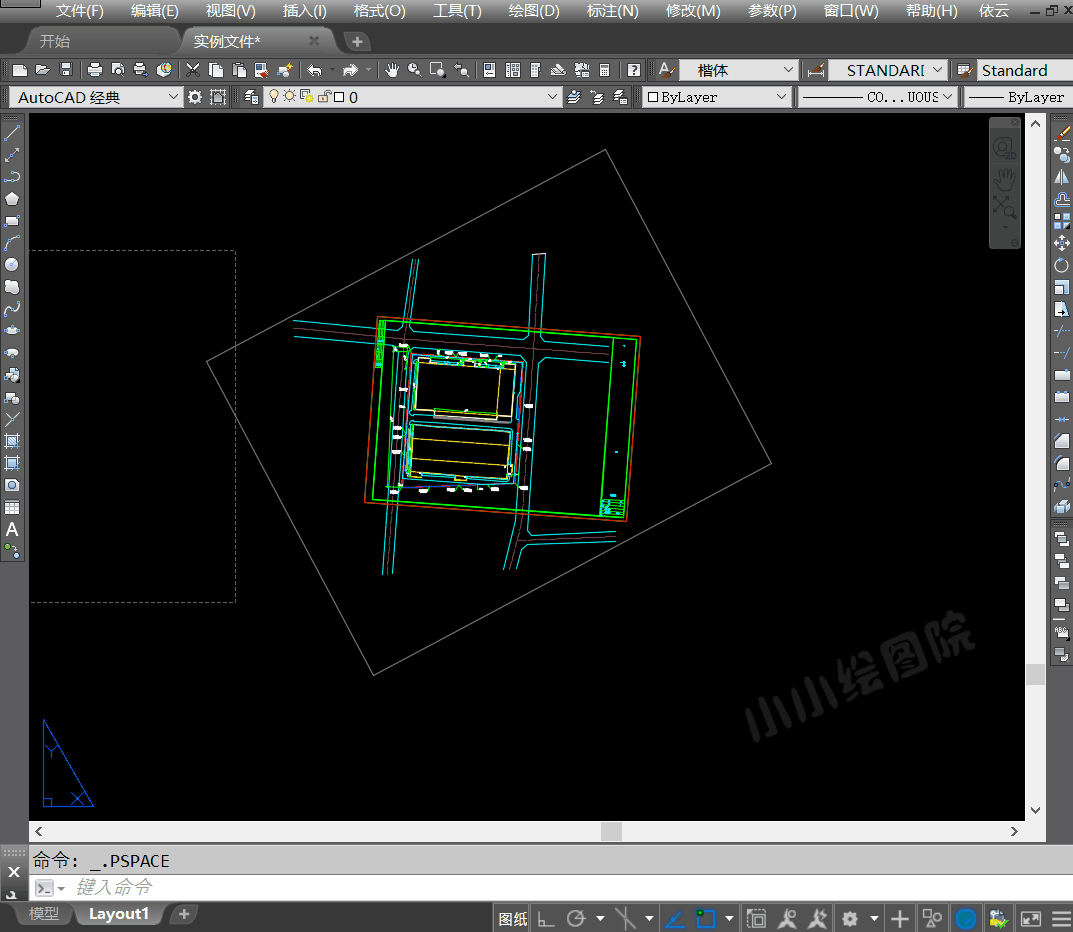The width and height of the screenshot is (1073, 932).
Task: Select the Table draw tool
Action: point(12,508)
